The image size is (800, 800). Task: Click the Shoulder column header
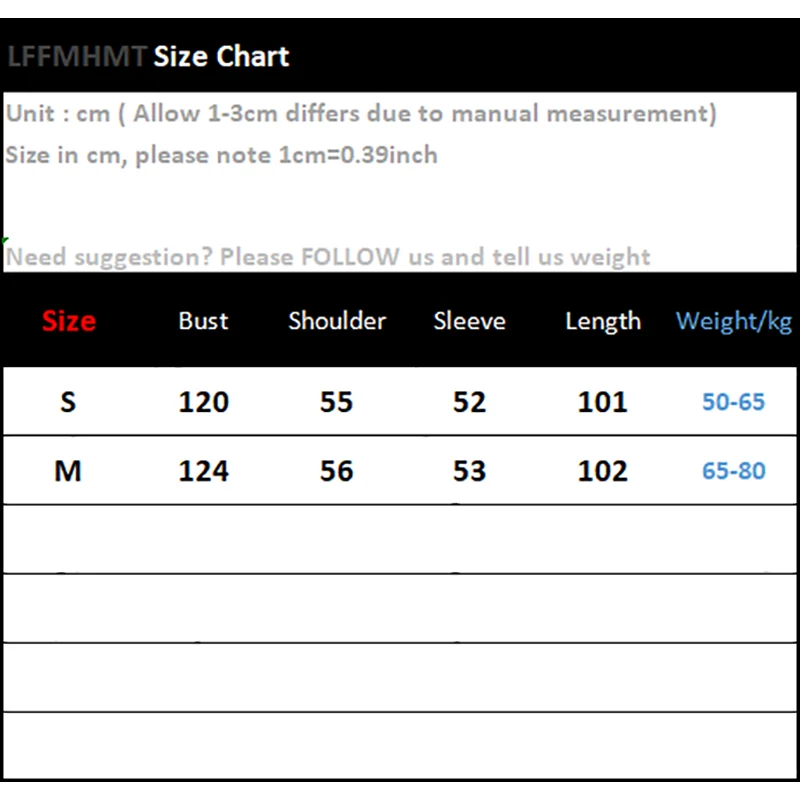(x=337, y=321)
